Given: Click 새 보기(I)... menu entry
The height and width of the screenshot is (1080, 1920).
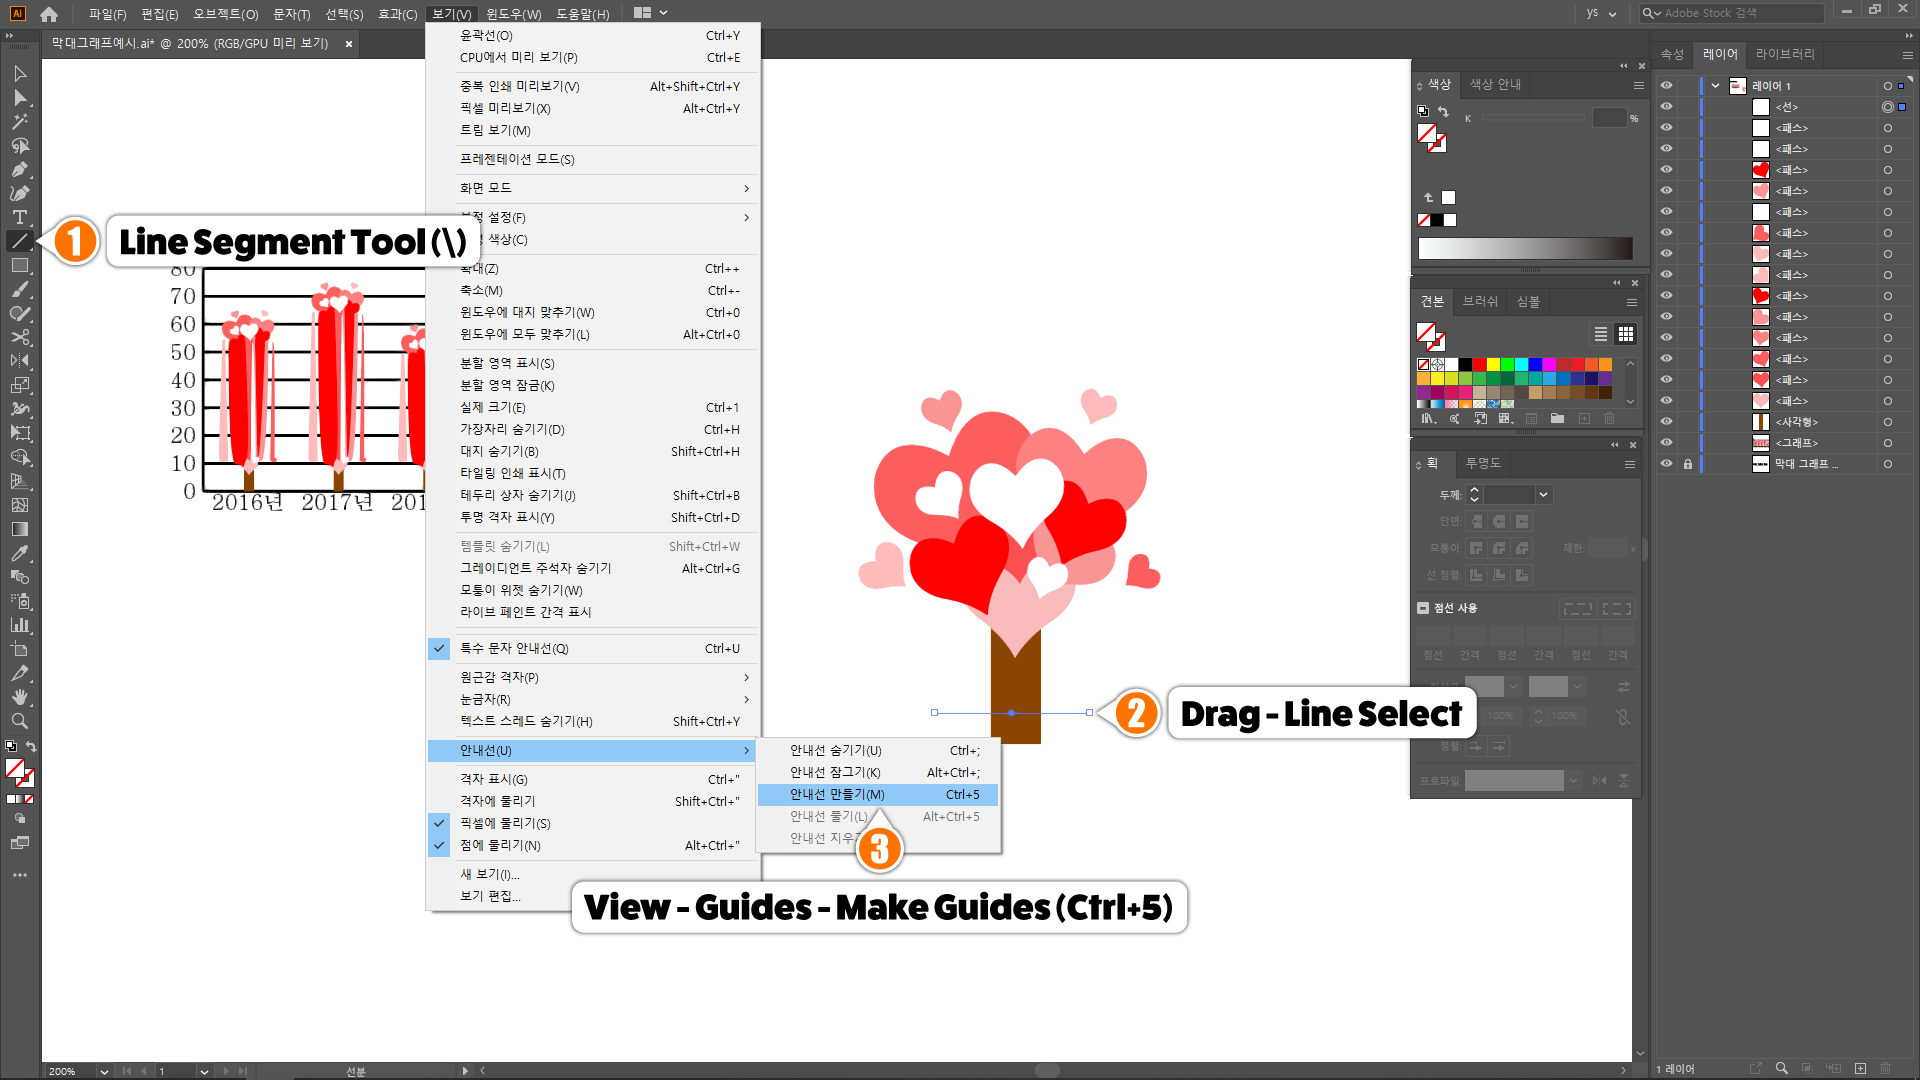Looking at the screenshot, I should click(592, 874).
